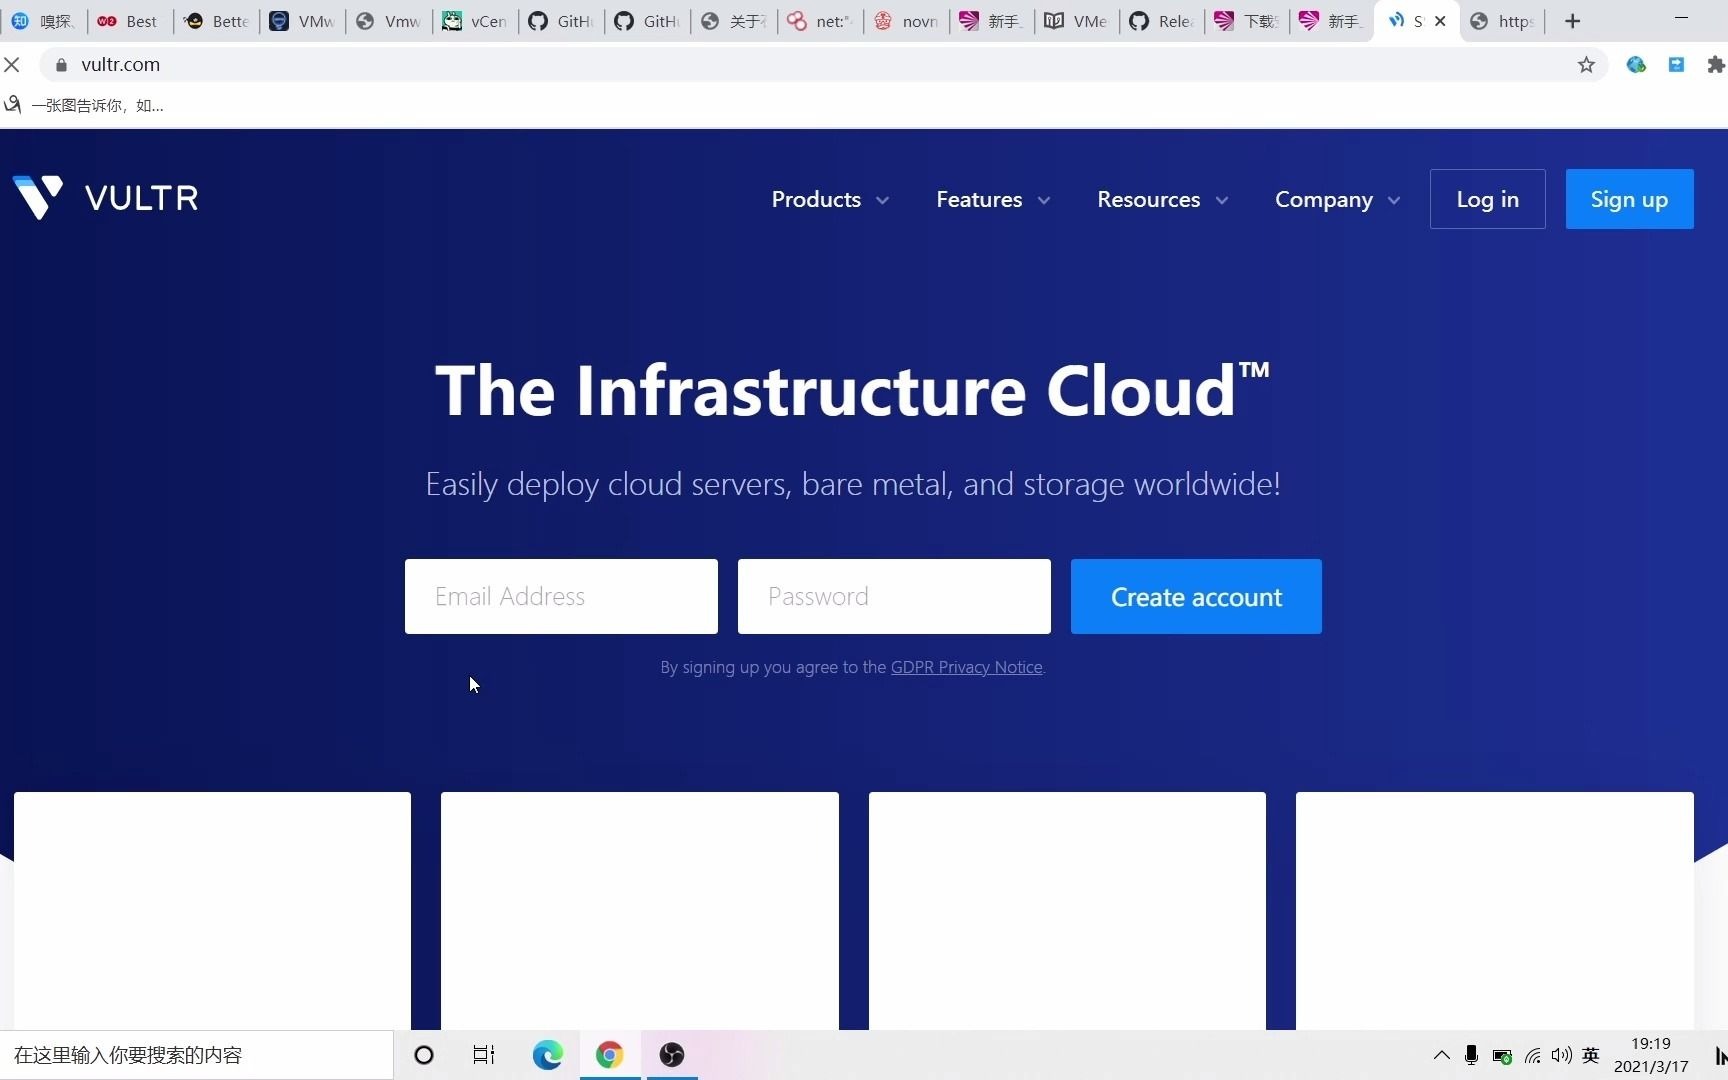The width and height of the screenshot is (1728, 1080).
Task: Click the heading The Infrastructure Cloud
Action: coord(853,390)
